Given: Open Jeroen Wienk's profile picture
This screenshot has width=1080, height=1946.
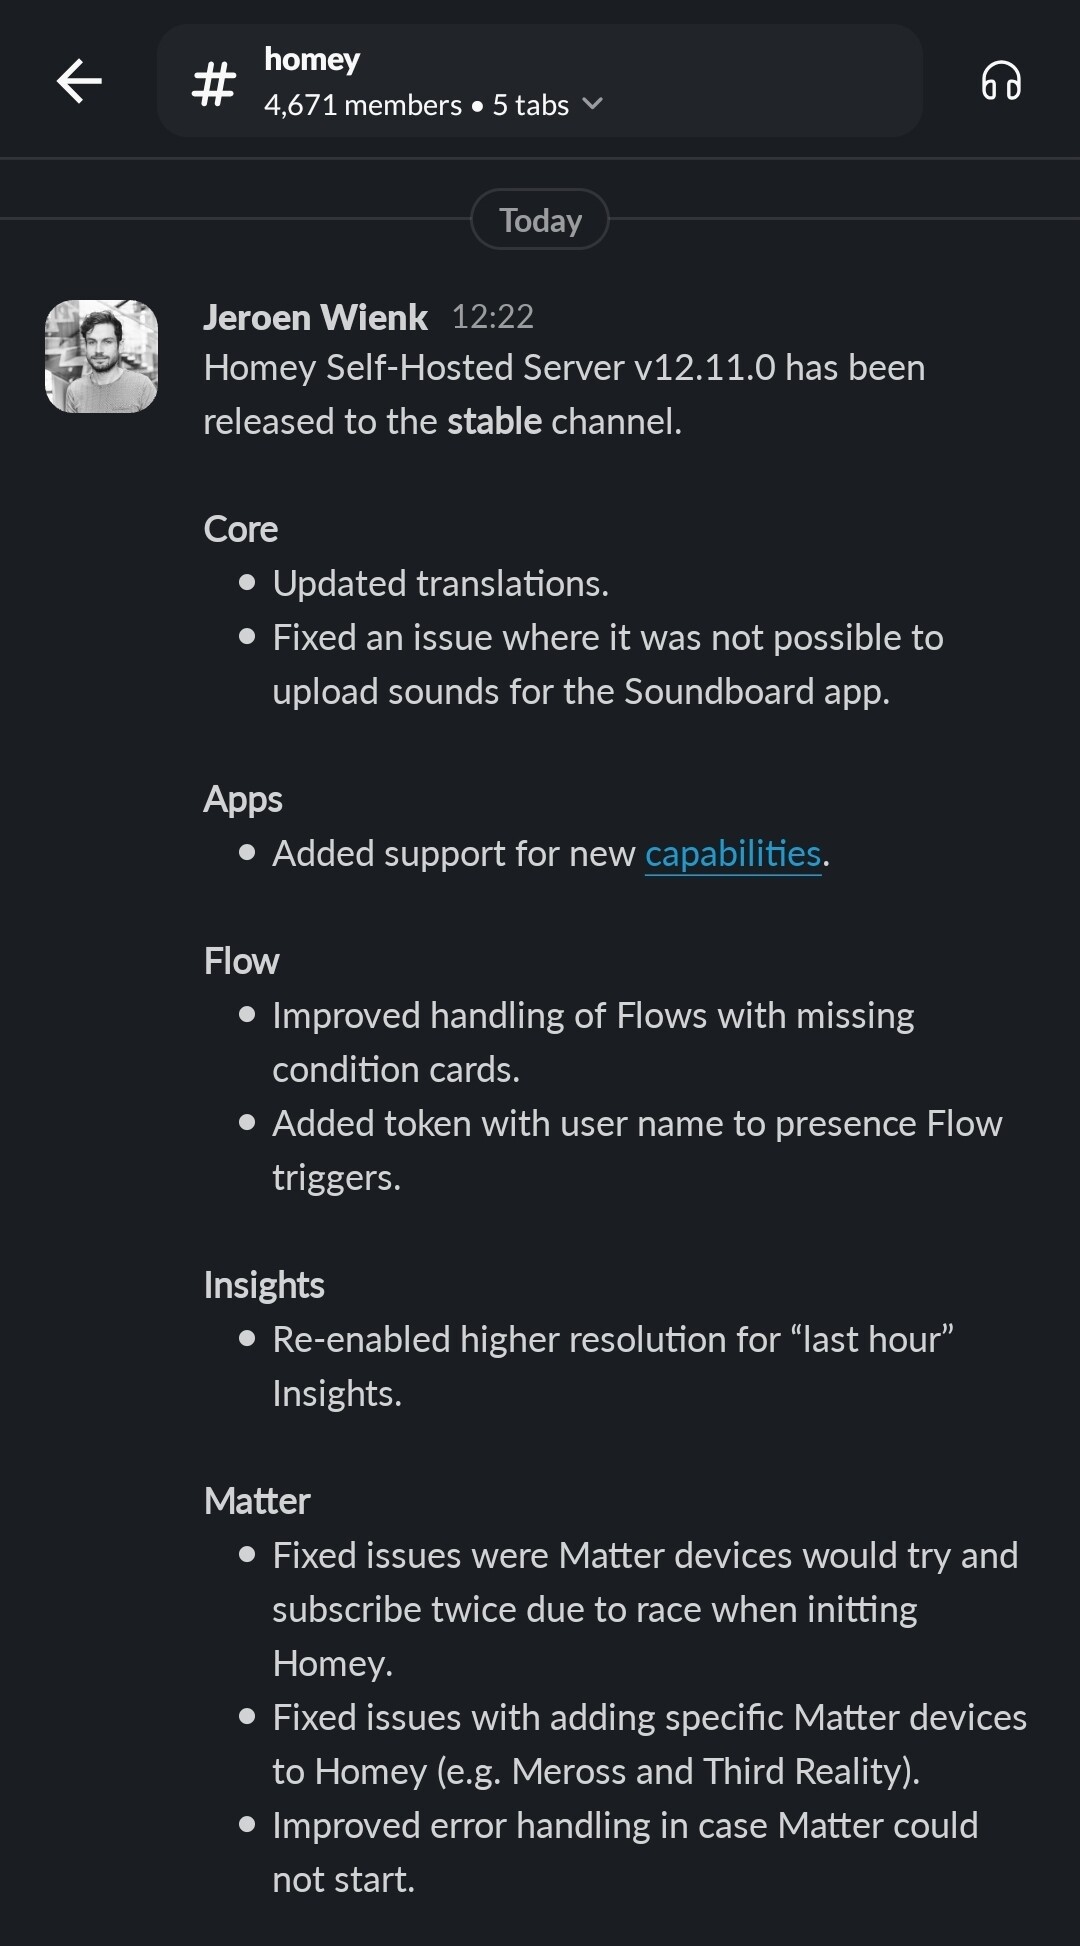Looking at the screenshot, I should tap(102, 356).
